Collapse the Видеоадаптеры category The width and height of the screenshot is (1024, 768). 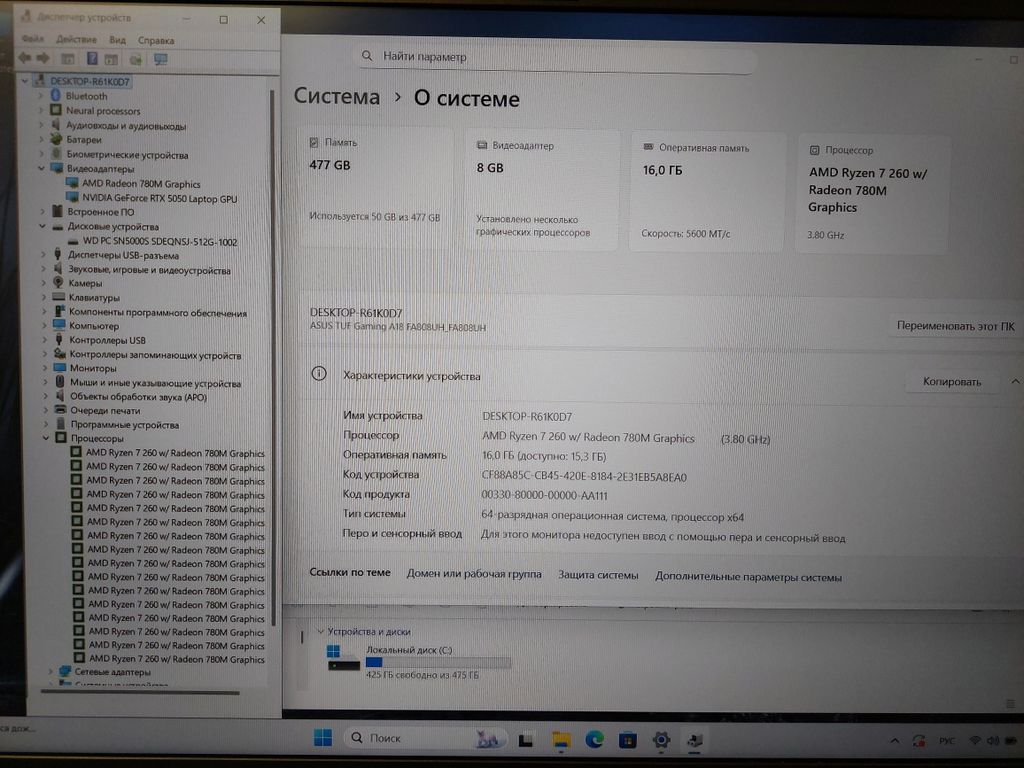pyautogui.click(x=43, y=169)
